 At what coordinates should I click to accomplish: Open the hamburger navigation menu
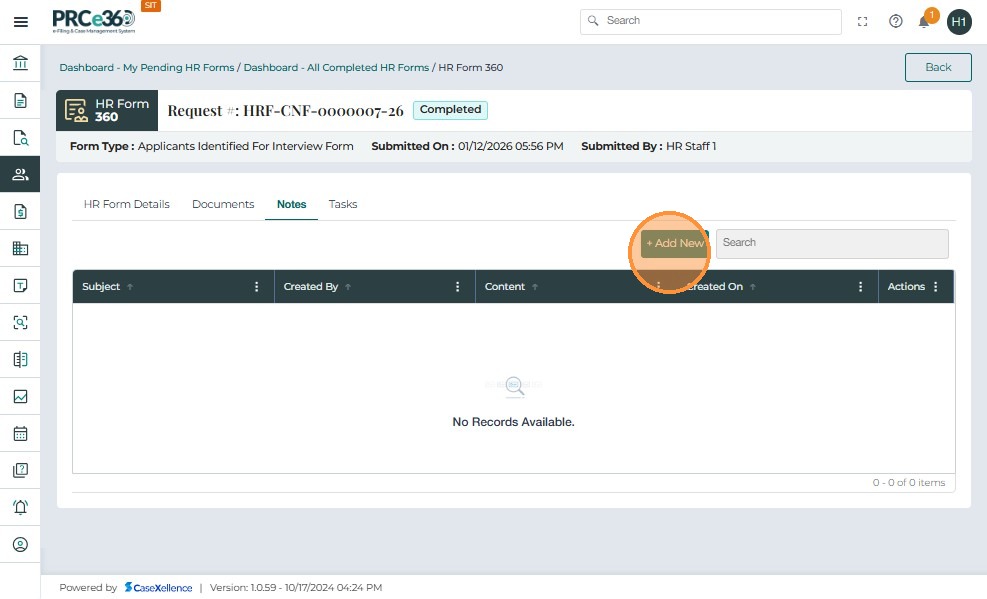tap(20, 22)
